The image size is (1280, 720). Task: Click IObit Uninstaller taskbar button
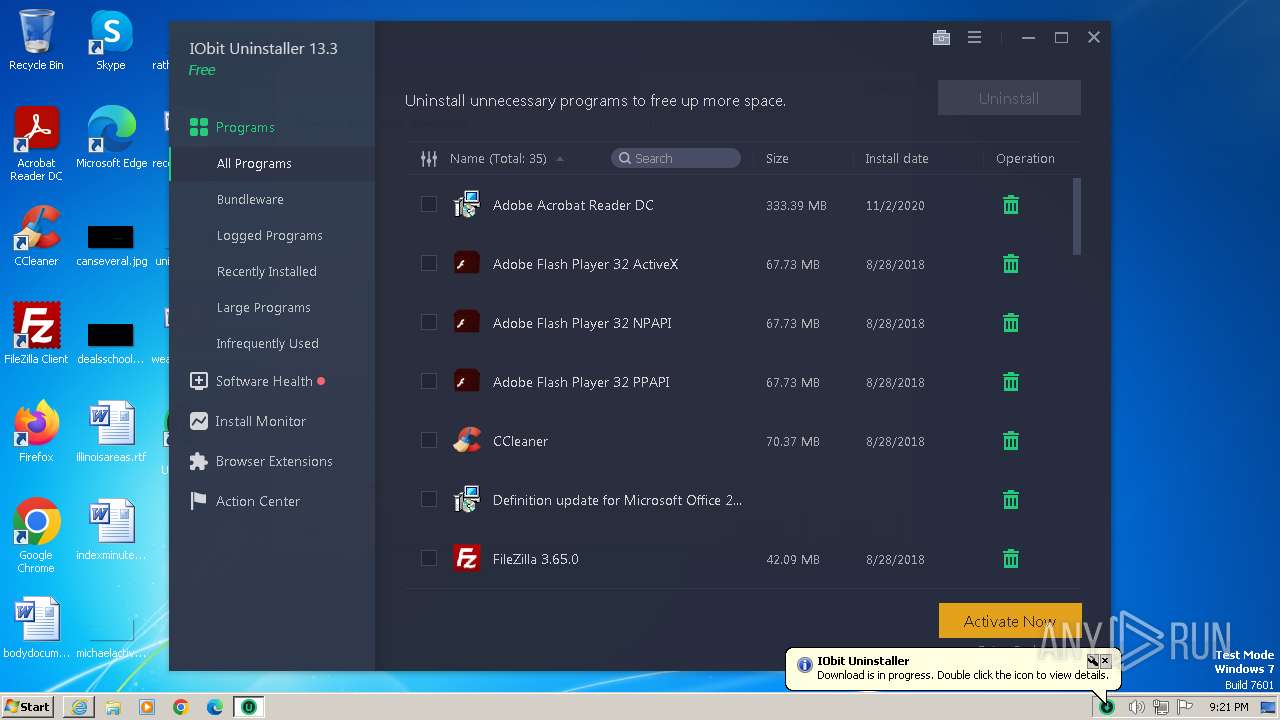(x=249, y=707)
